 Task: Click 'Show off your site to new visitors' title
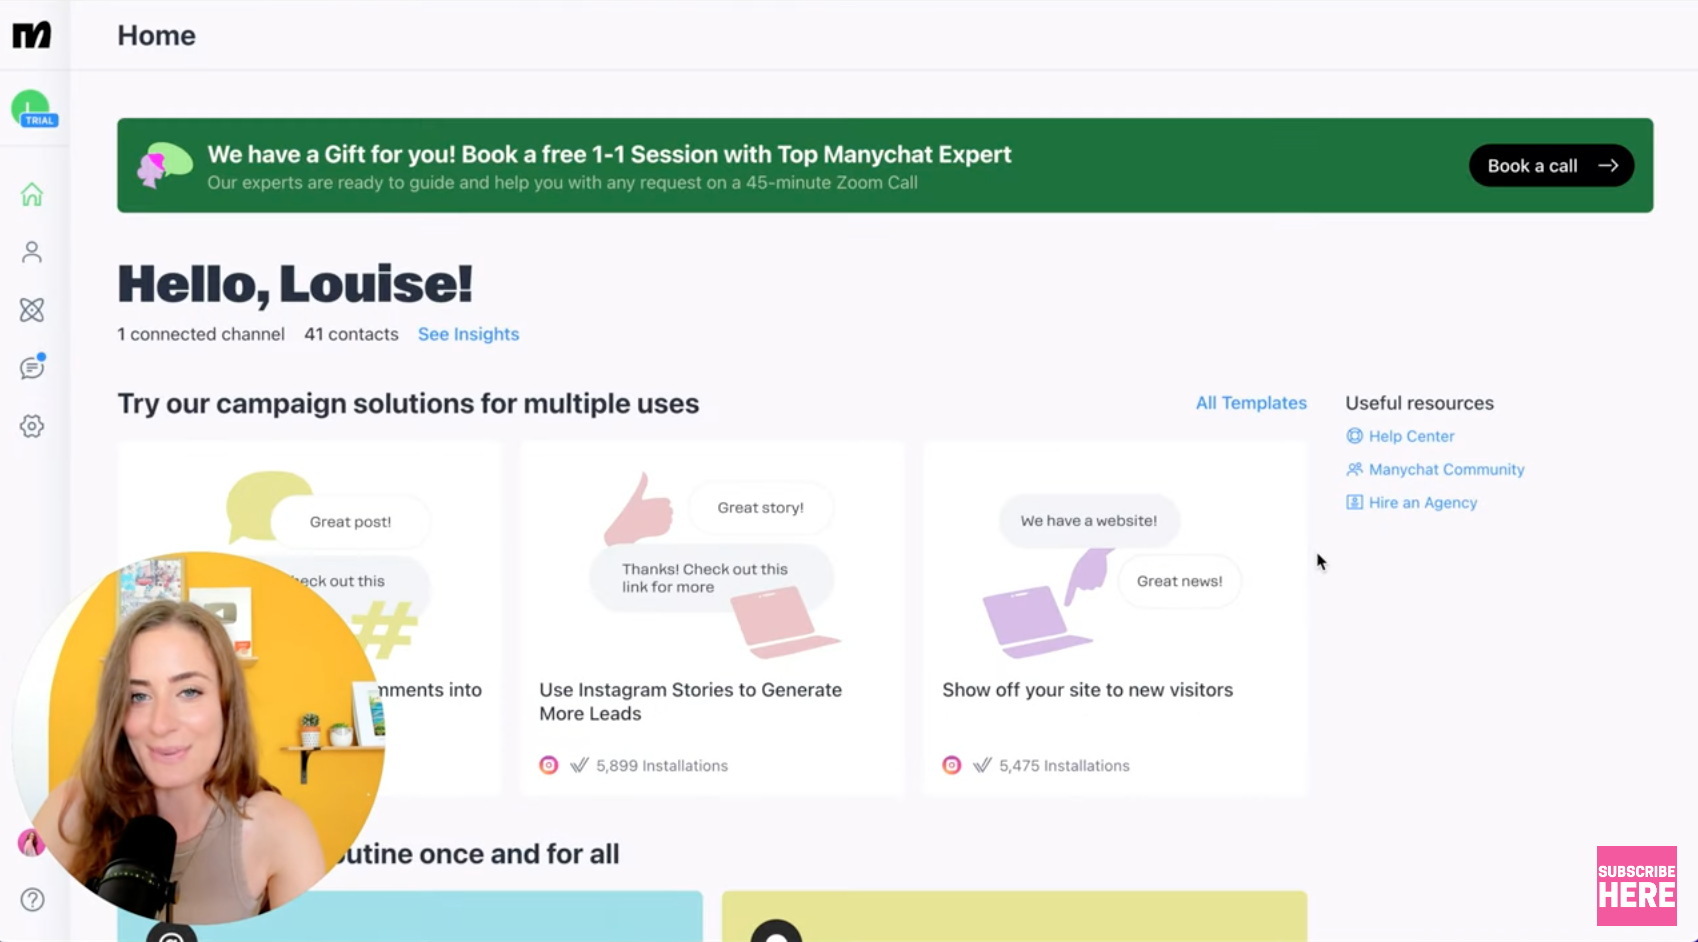[x=1087, y=690]
